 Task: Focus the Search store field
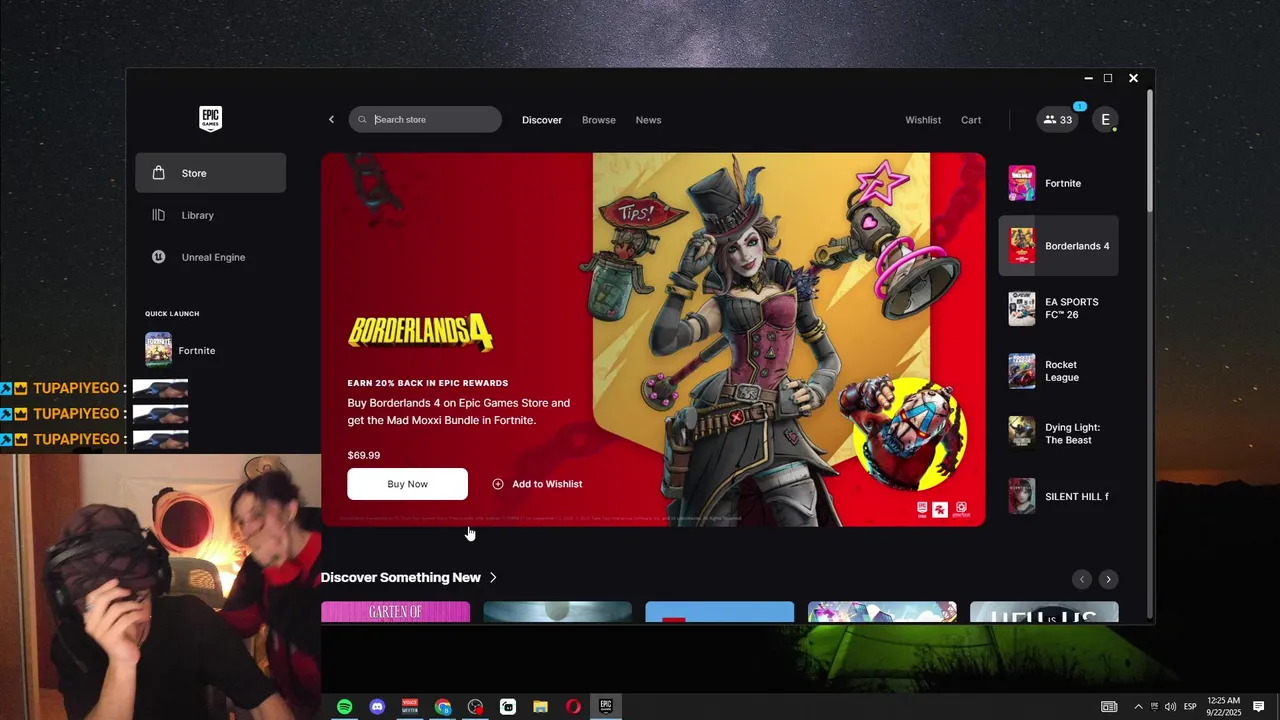pos(425,119)
